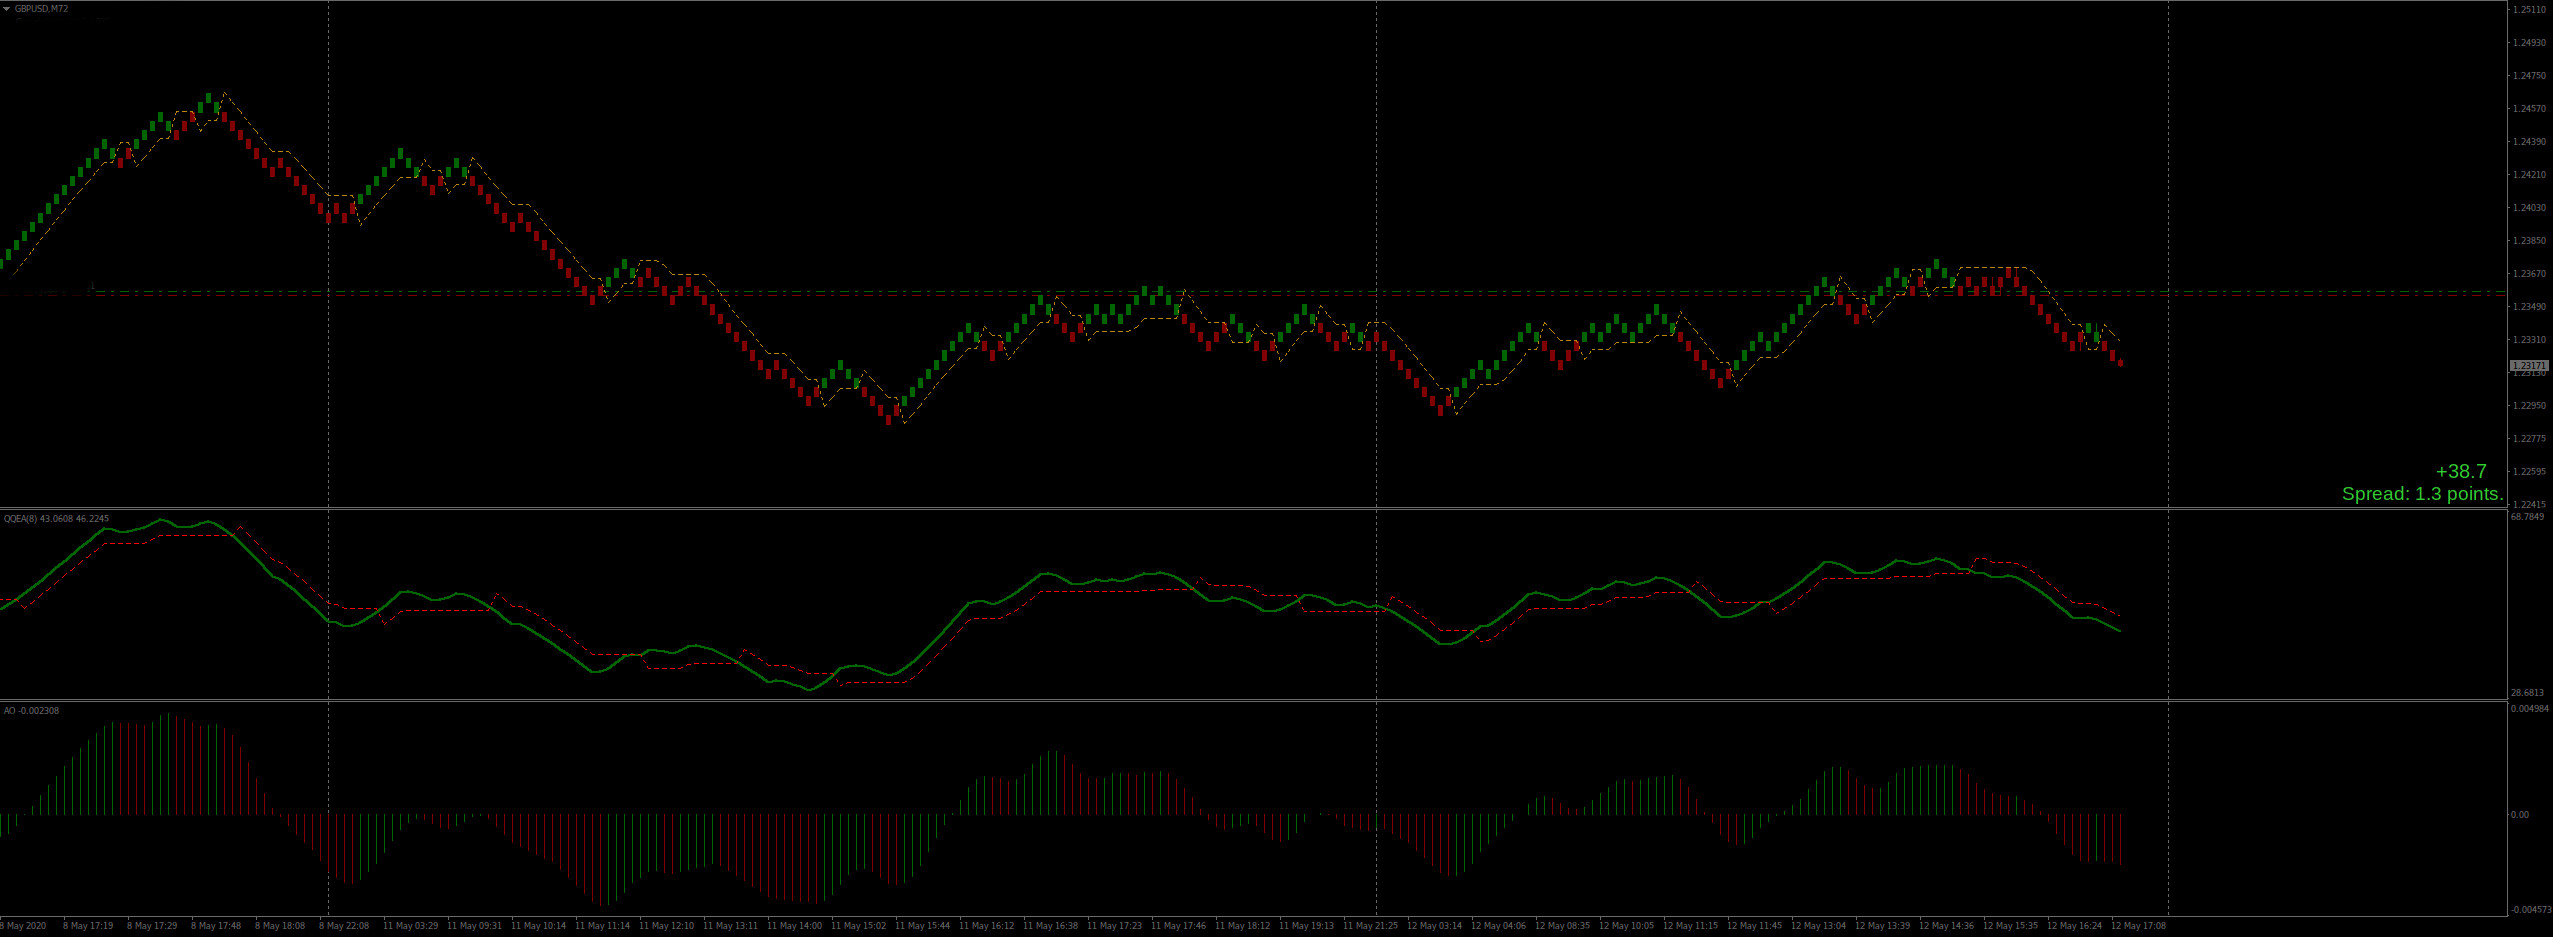Select the AO -0.002308 indicator label
Screen dimensions: 2553x937
pyautogui.click(x=31, y=711)
